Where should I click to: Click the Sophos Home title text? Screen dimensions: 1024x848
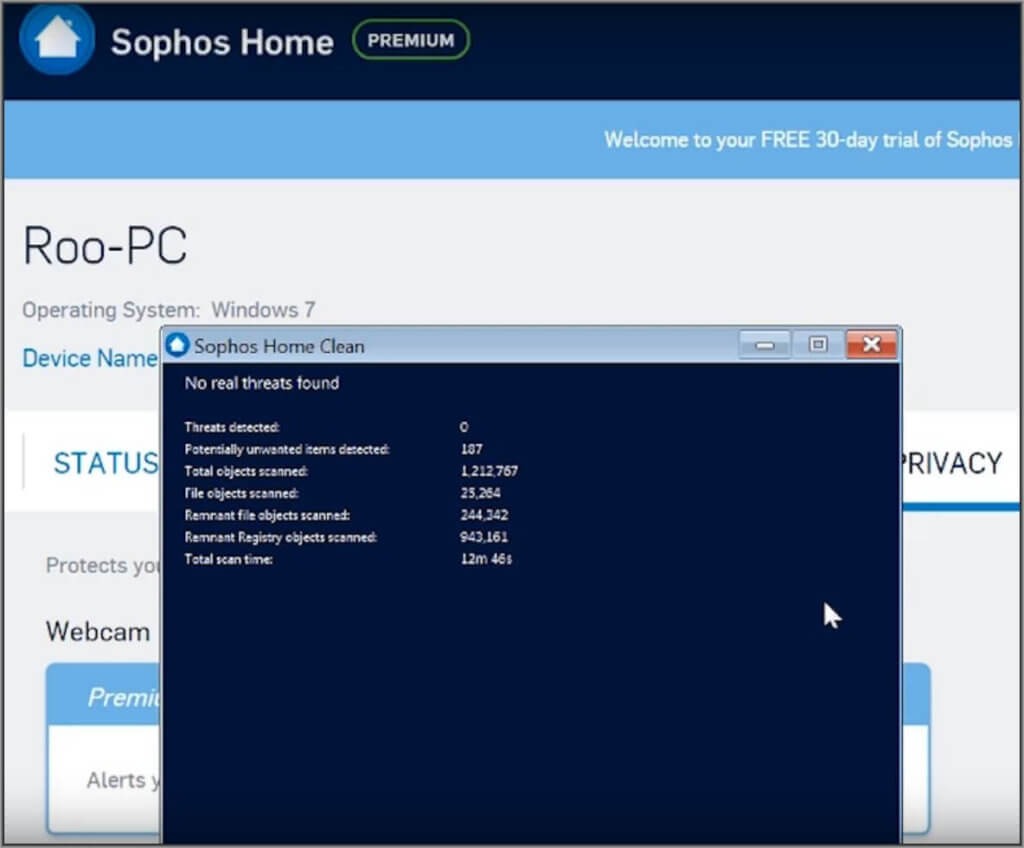tap(222, 42)
